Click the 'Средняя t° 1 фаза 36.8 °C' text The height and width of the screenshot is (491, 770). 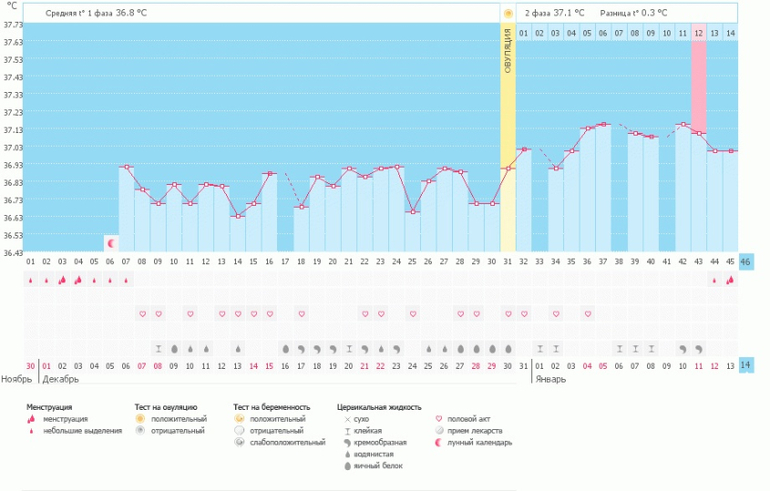coord(96,13)
